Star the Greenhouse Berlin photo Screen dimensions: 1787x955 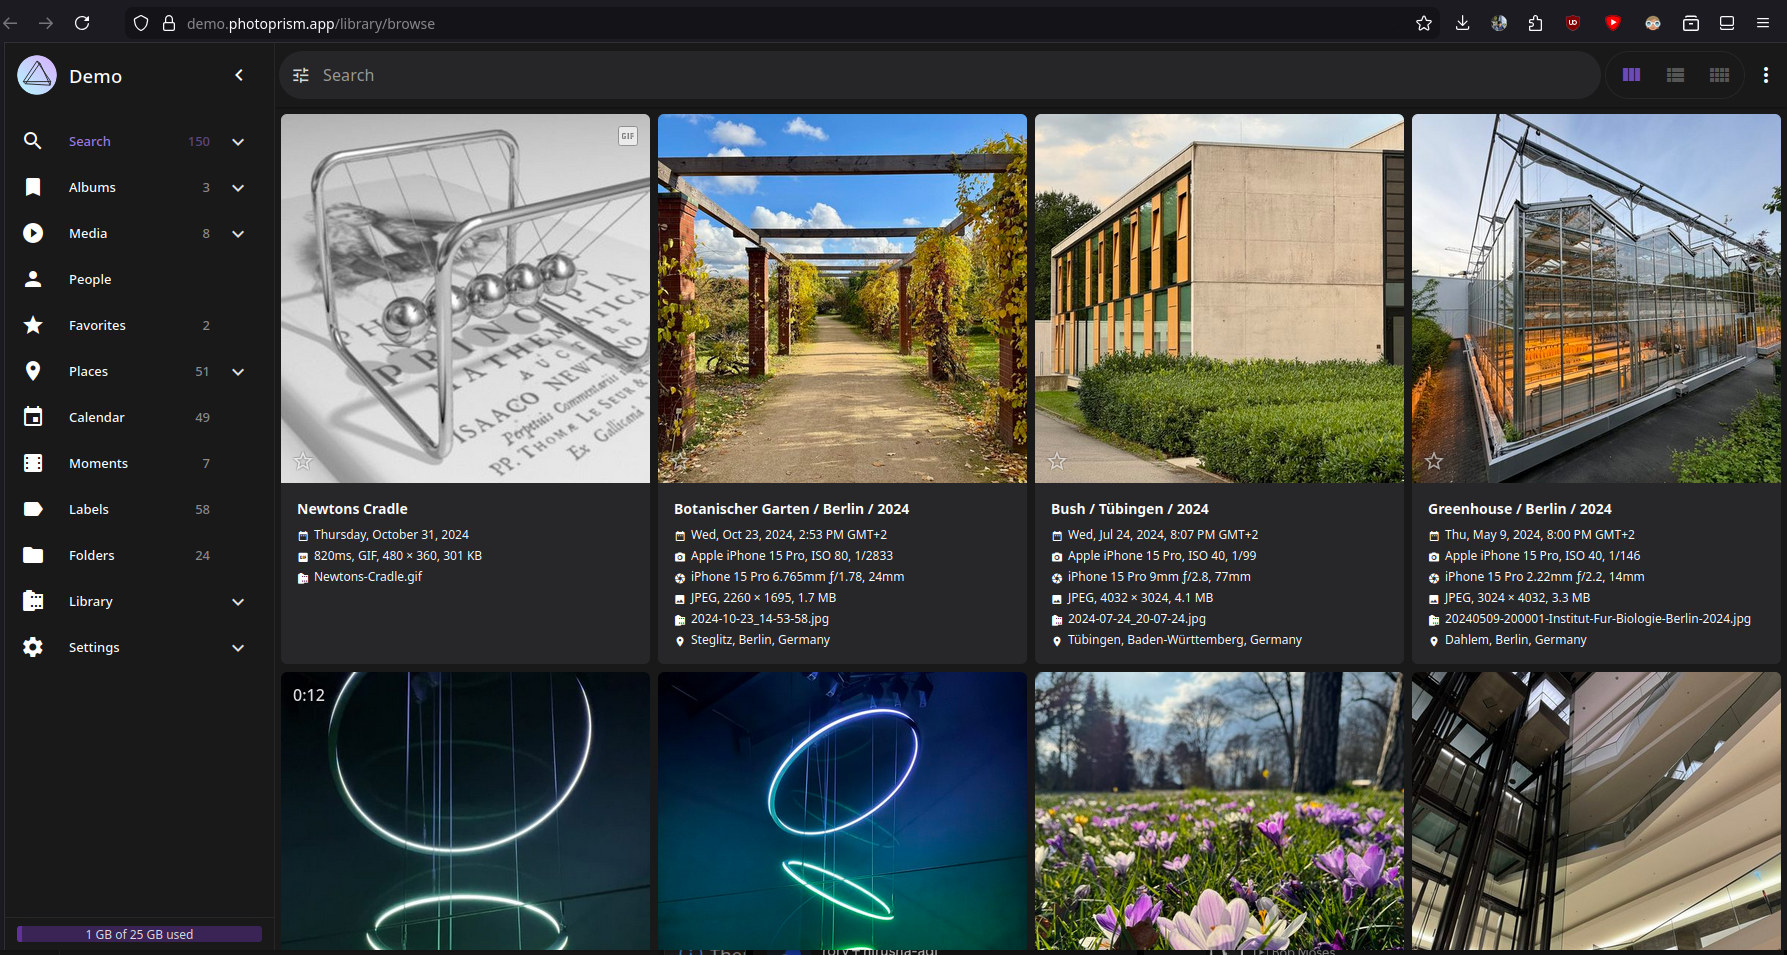1434,461
